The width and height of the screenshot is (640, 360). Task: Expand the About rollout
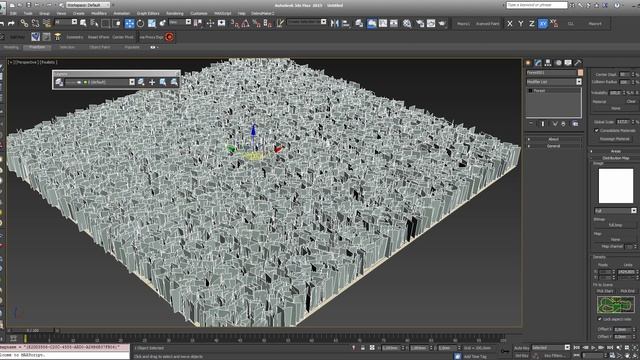tap(553, 139)
